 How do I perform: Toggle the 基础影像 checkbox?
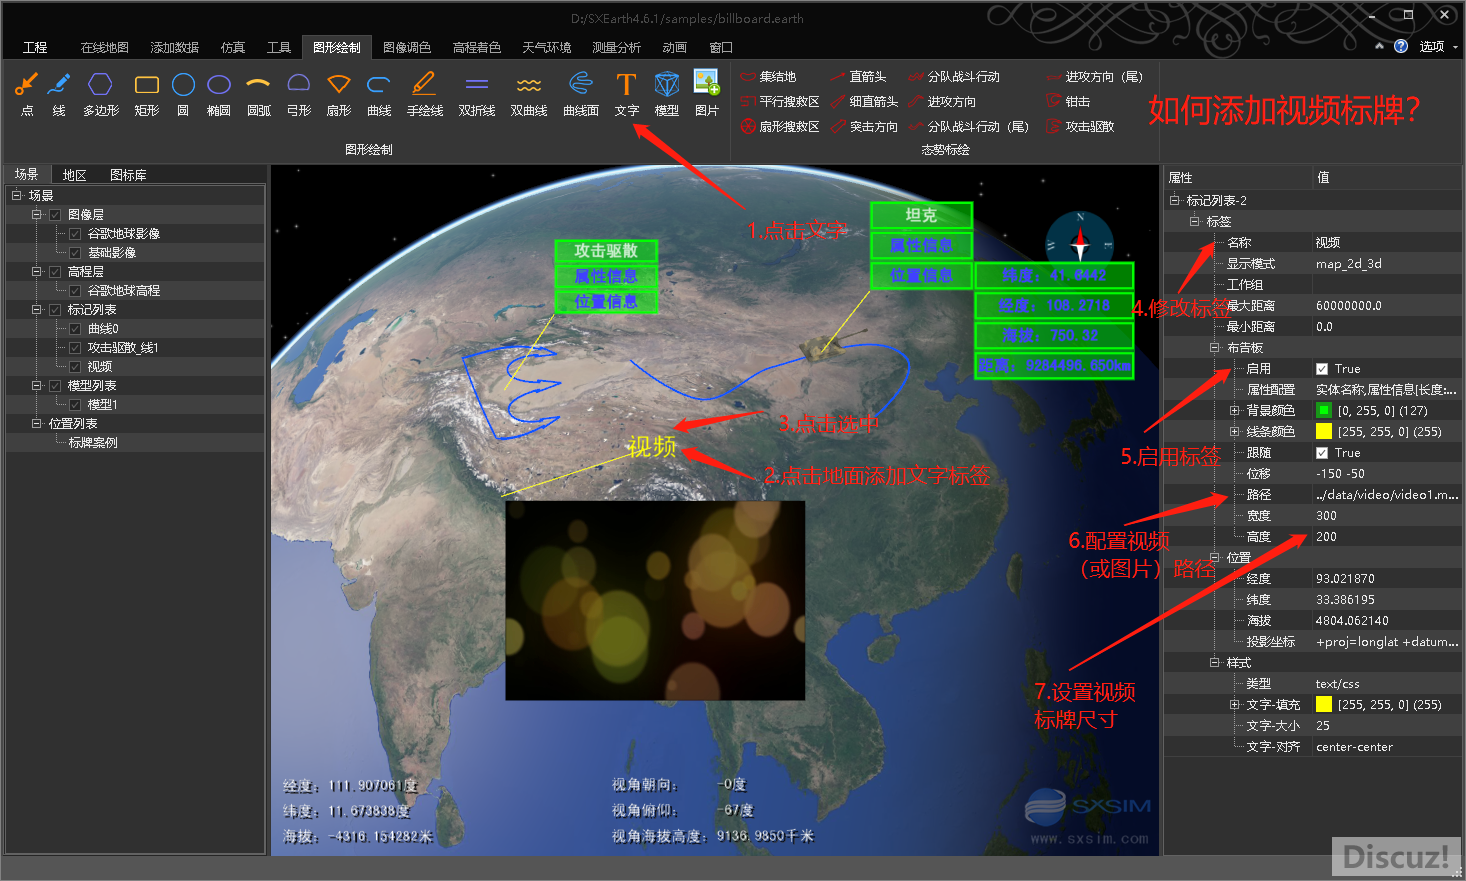tap(75, 253)
